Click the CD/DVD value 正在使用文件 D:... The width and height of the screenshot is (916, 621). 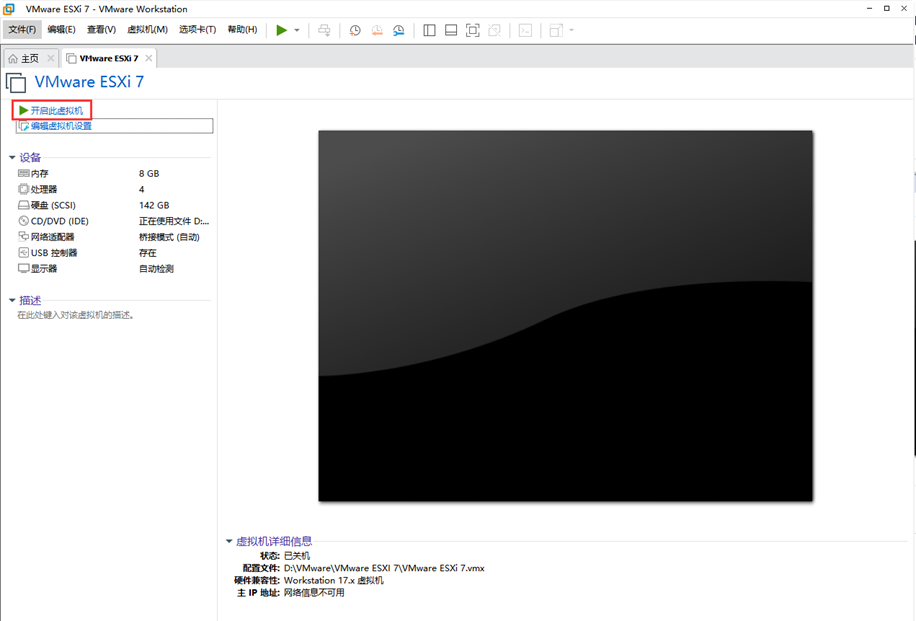pos(174,221)
